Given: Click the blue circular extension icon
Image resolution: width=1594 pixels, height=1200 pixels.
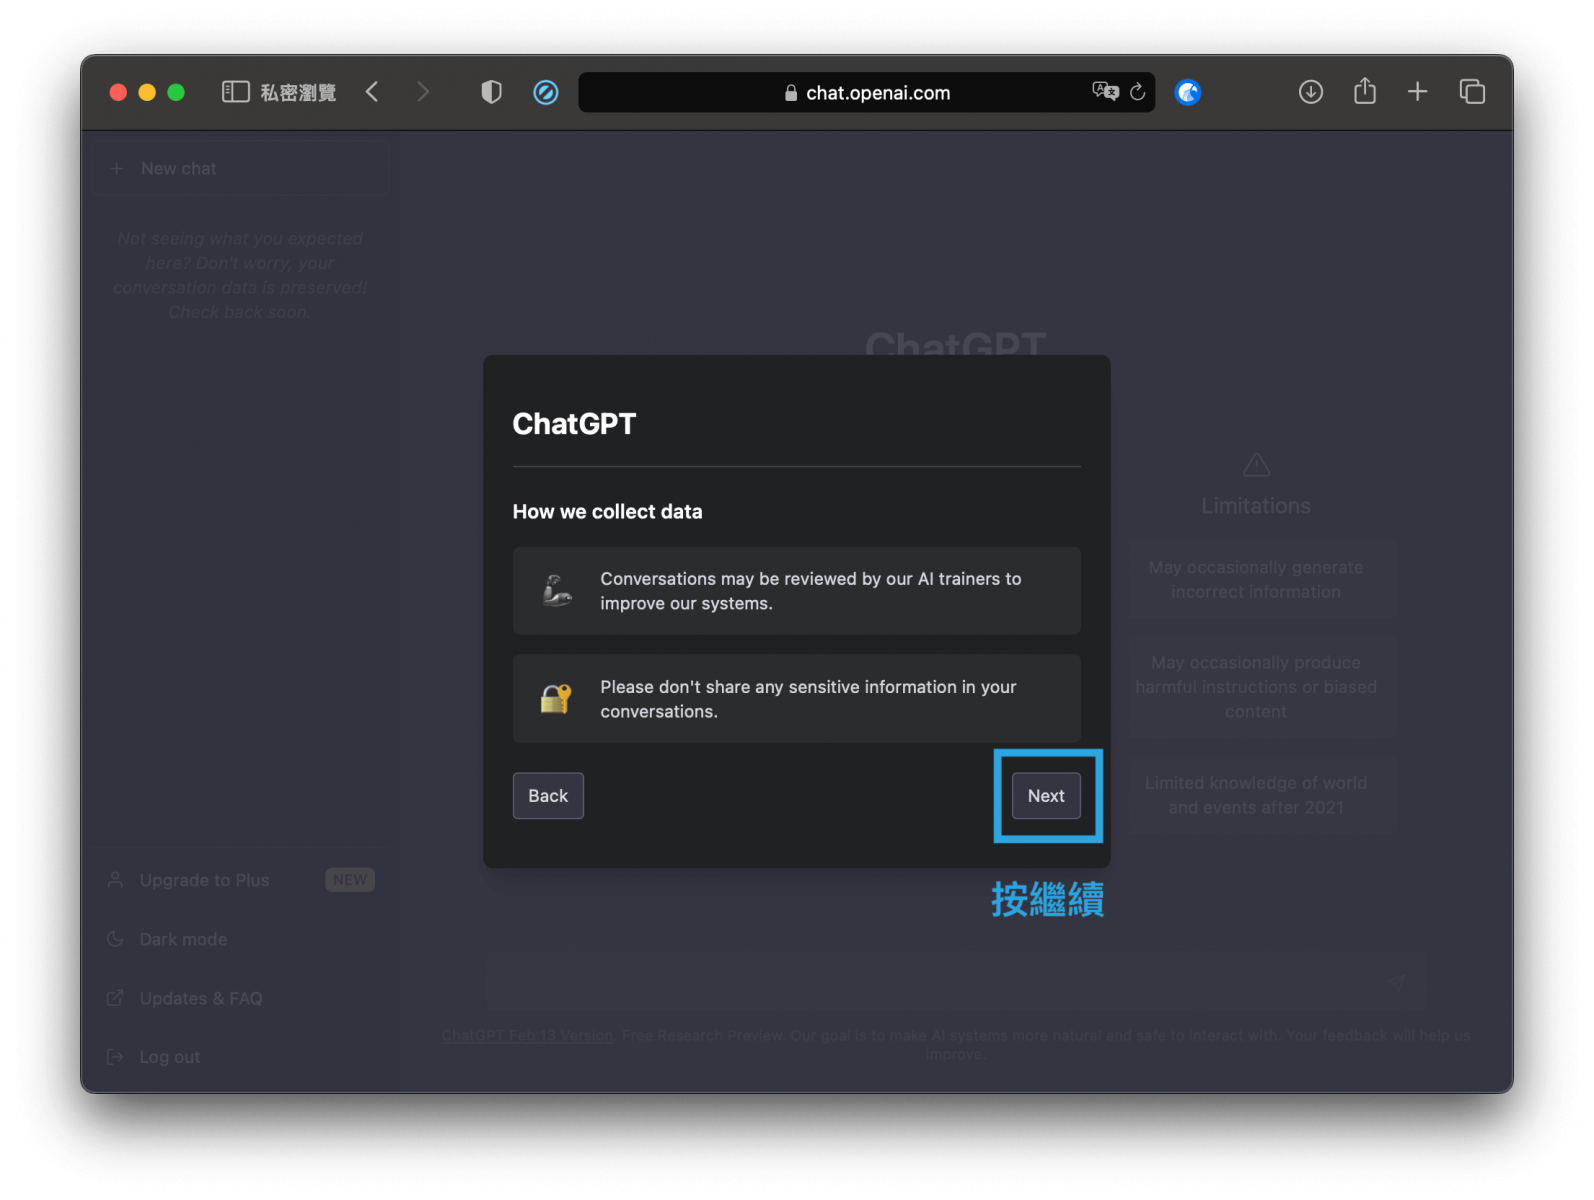Looking at the screenshot, I should coord(1188,92).
